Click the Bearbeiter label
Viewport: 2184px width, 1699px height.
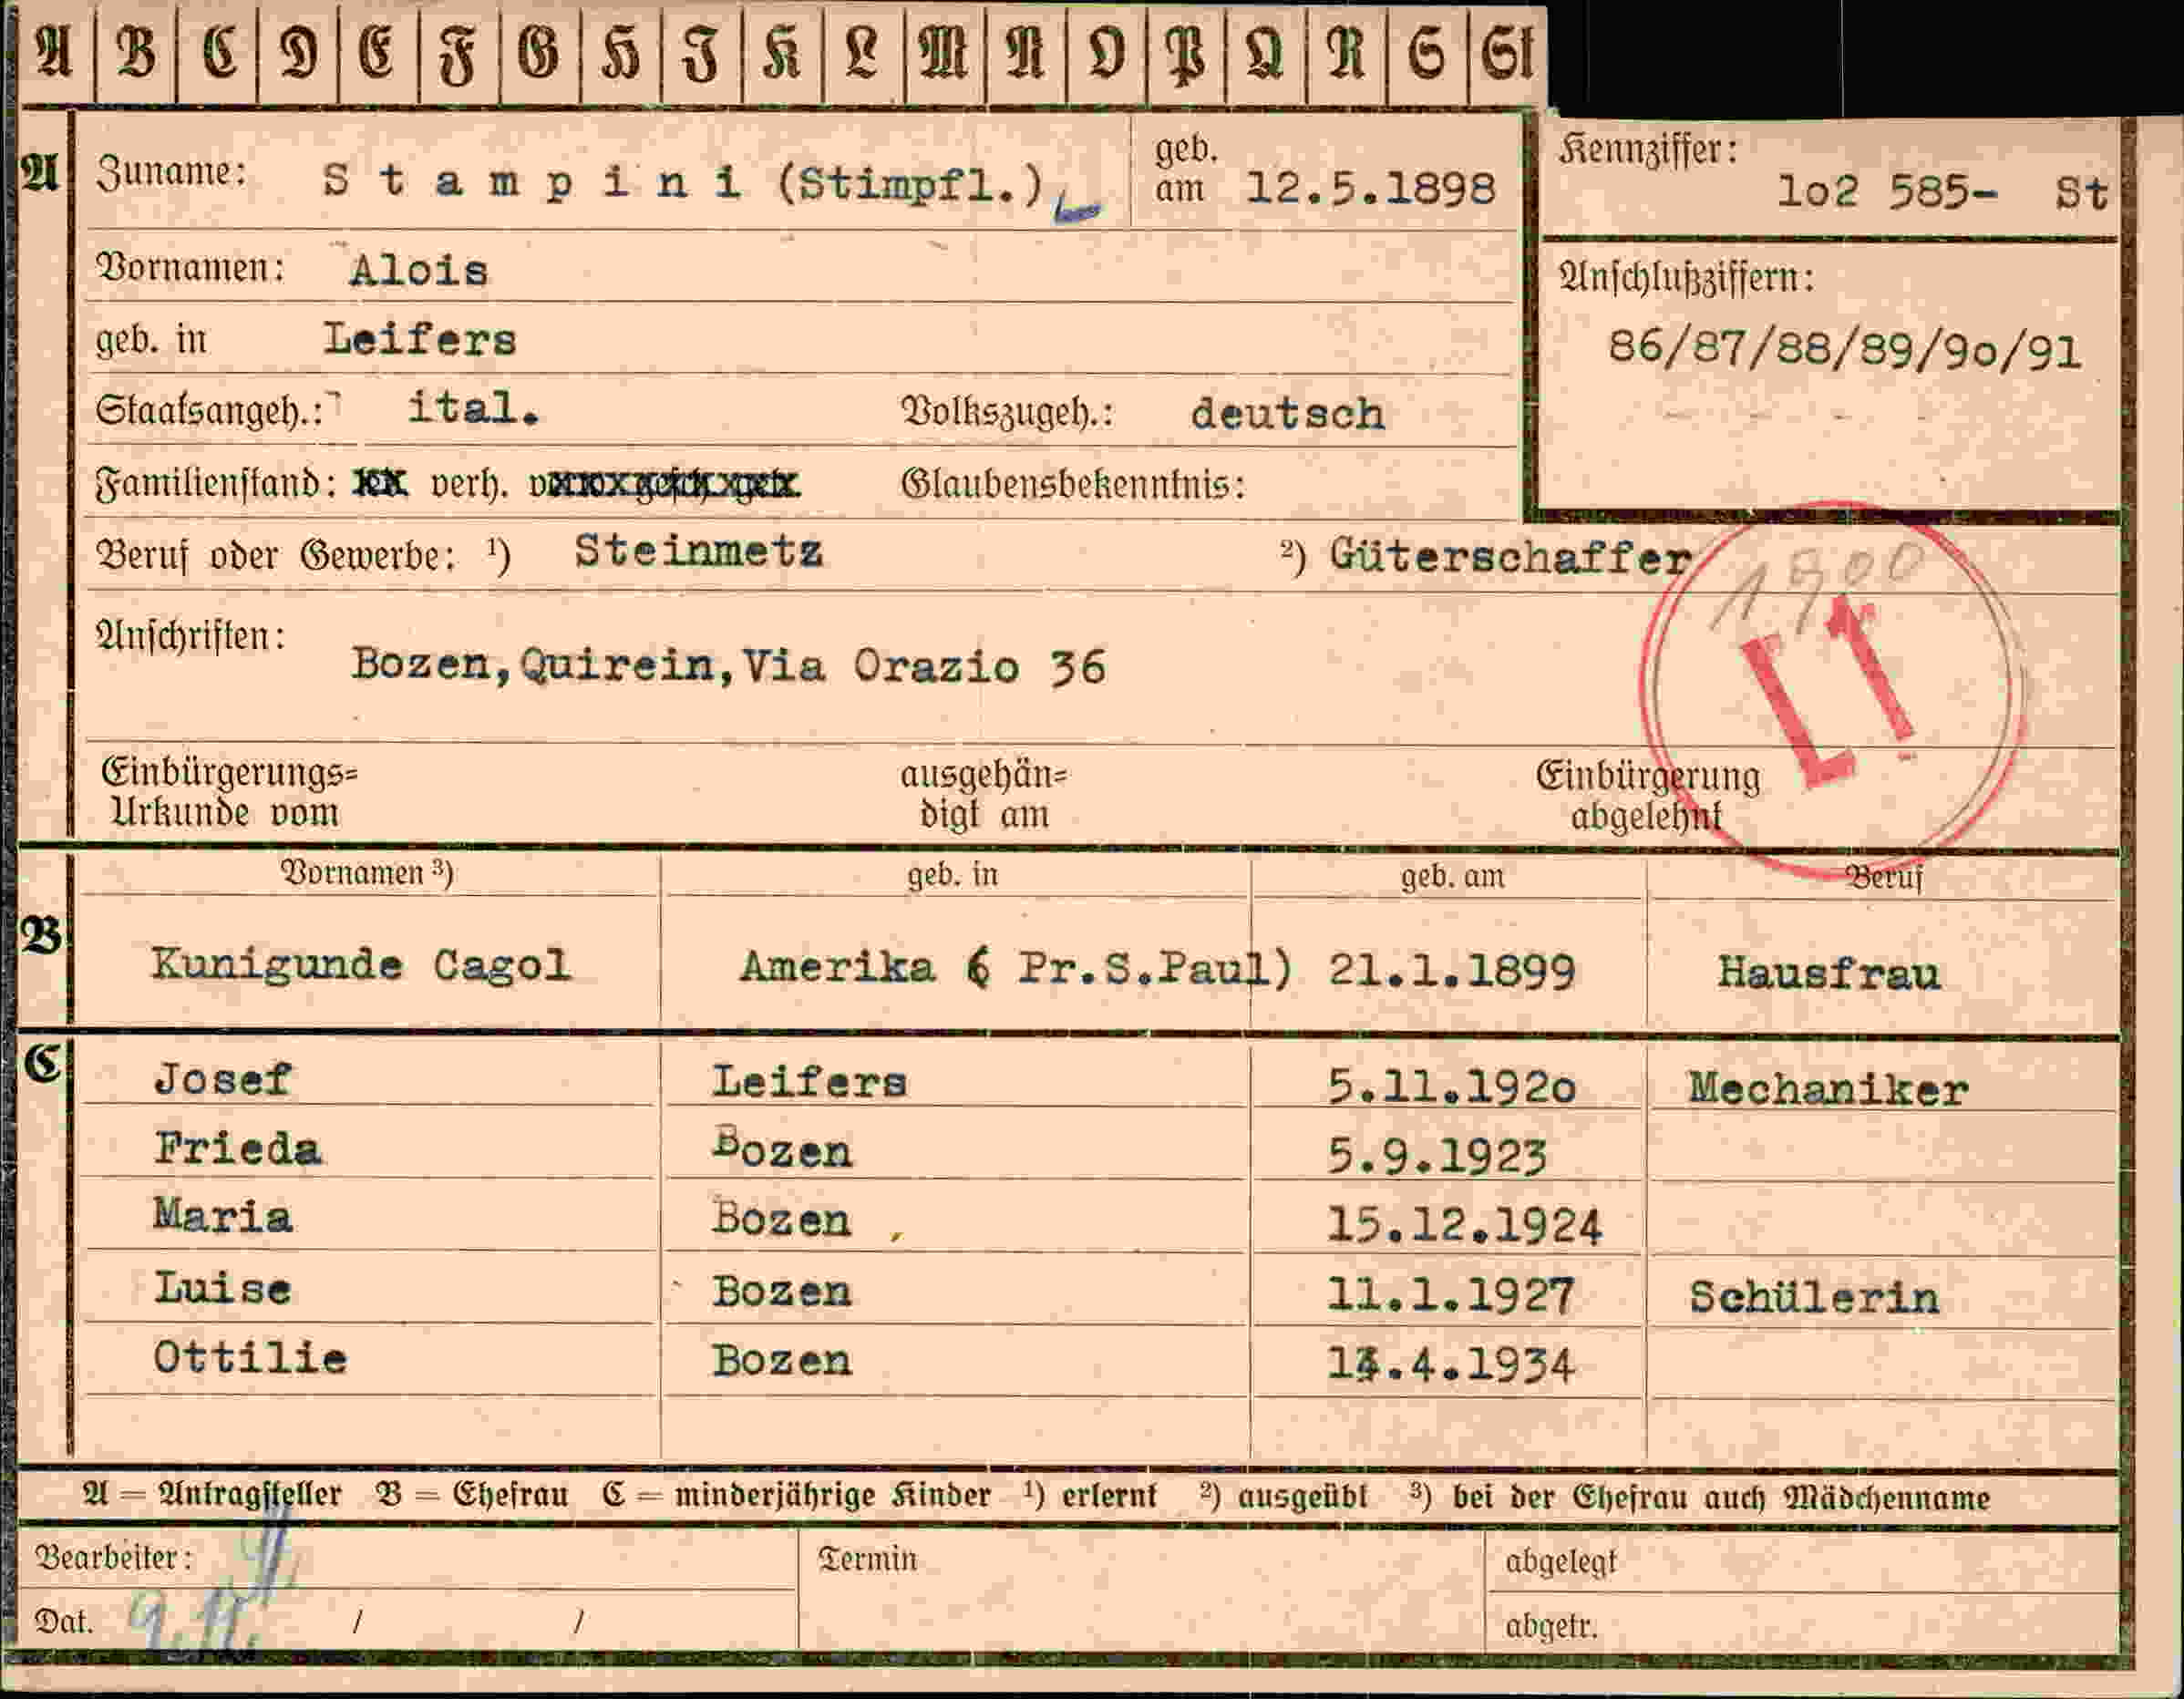coord(113,1558)
